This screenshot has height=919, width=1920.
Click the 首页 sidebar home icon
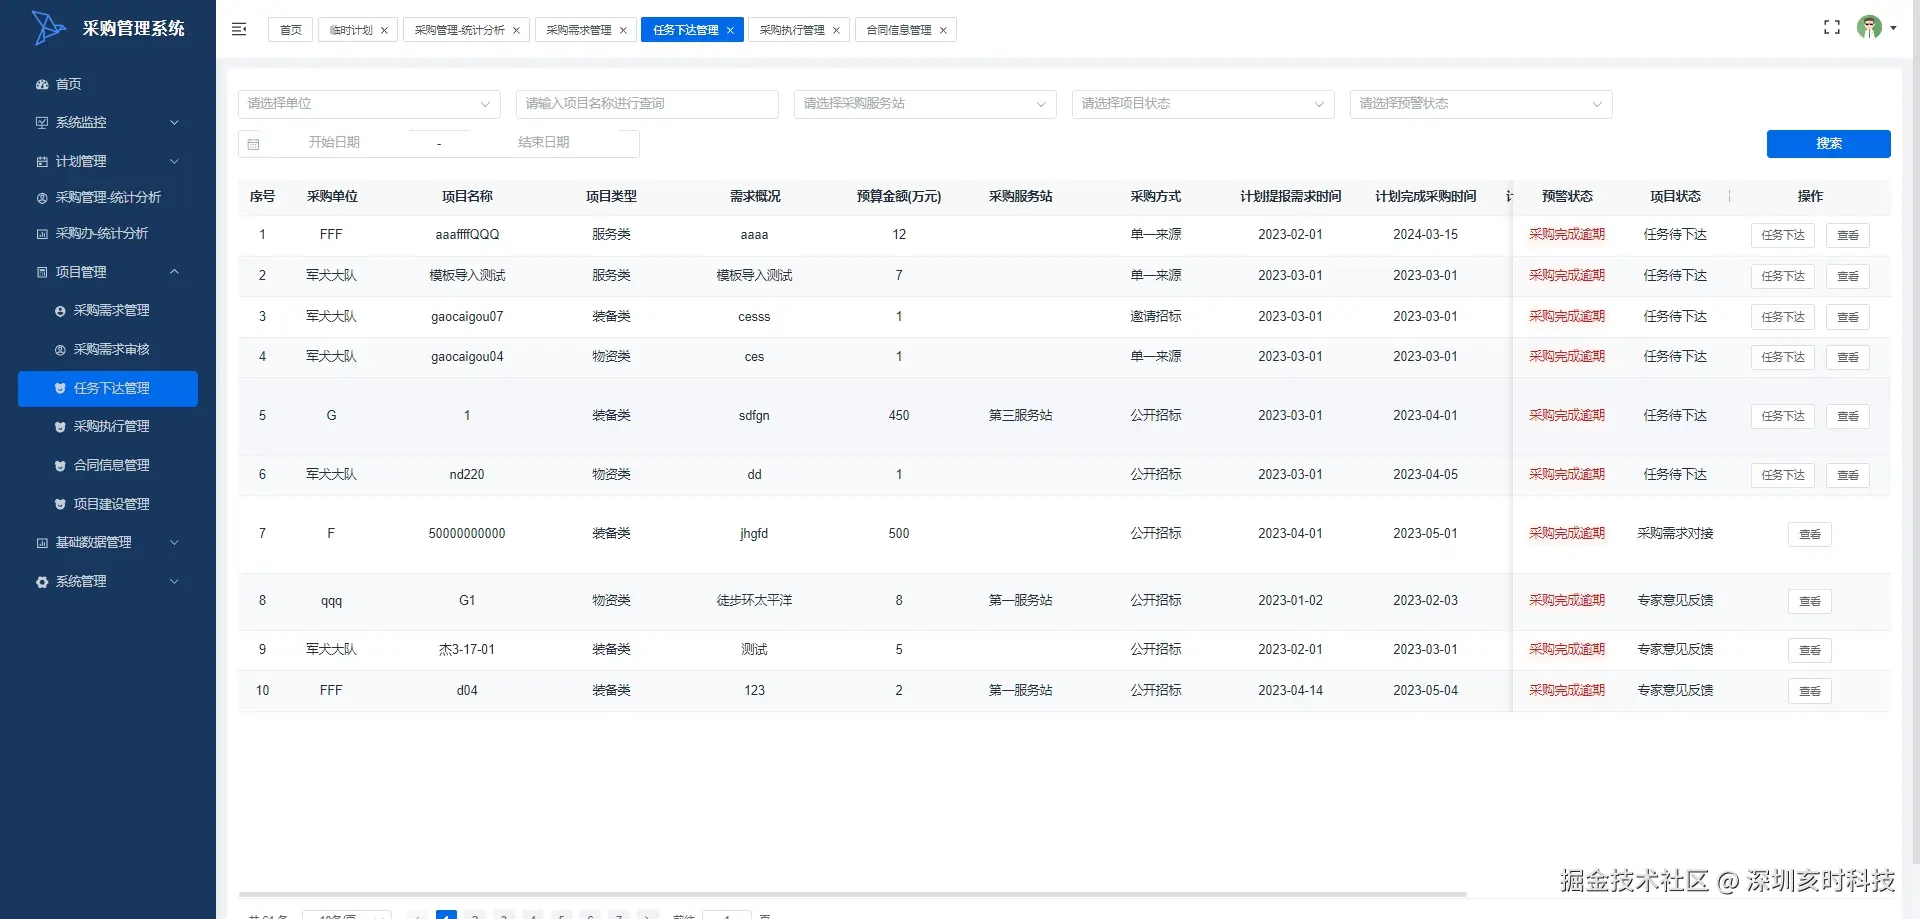42,85
